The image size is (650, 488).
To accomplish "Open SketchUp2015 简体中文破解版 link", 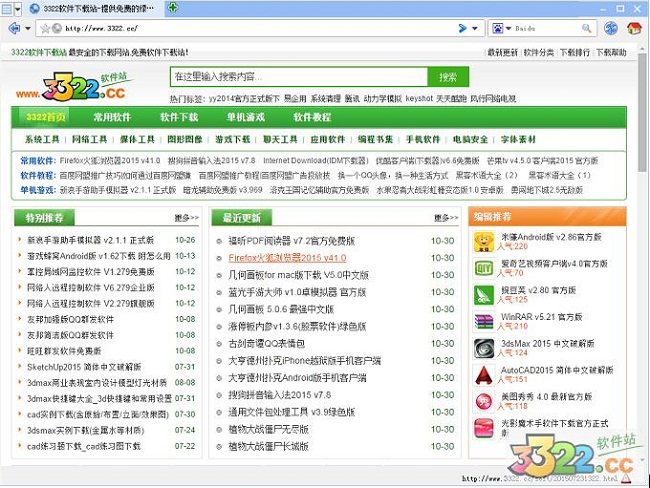I will click(84, 367).
